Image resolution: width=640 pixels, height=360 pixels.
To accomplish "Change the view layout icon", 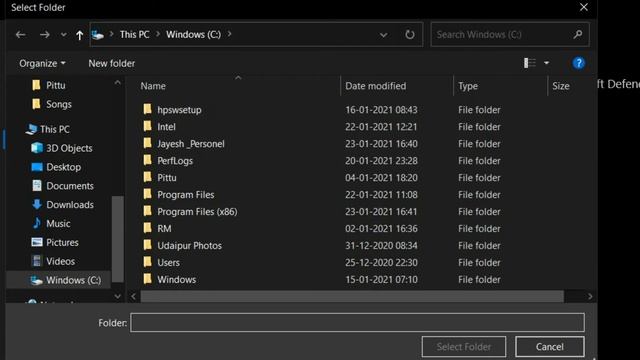I will pos(529,63).
